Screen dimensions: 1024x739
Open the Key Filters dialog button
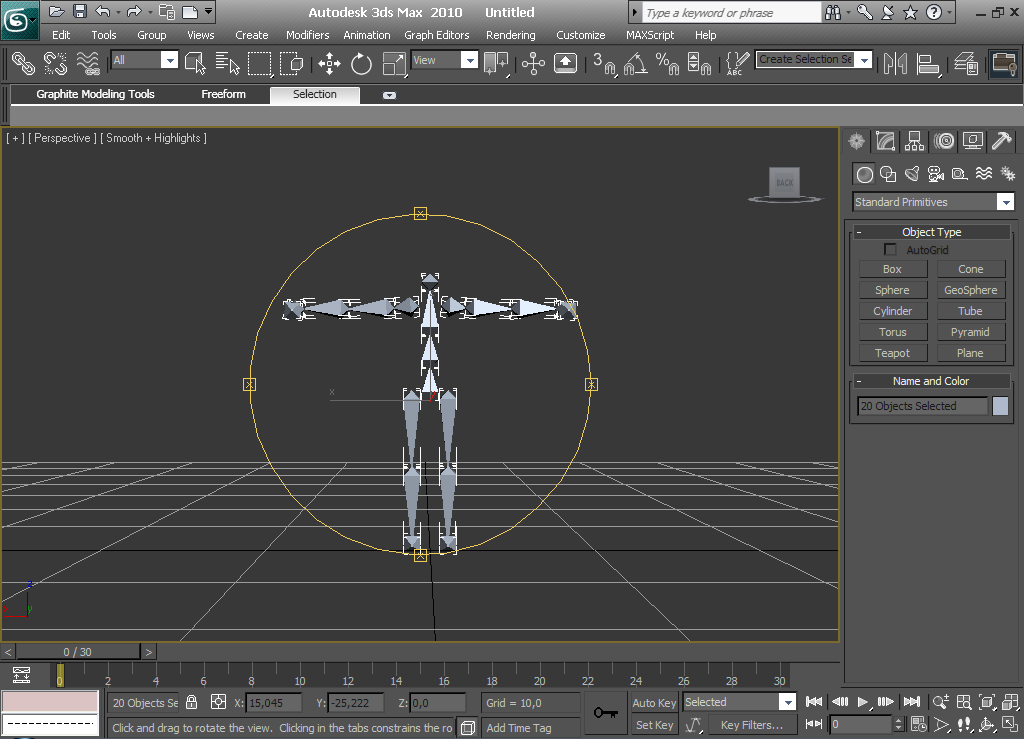click(751, 725)
